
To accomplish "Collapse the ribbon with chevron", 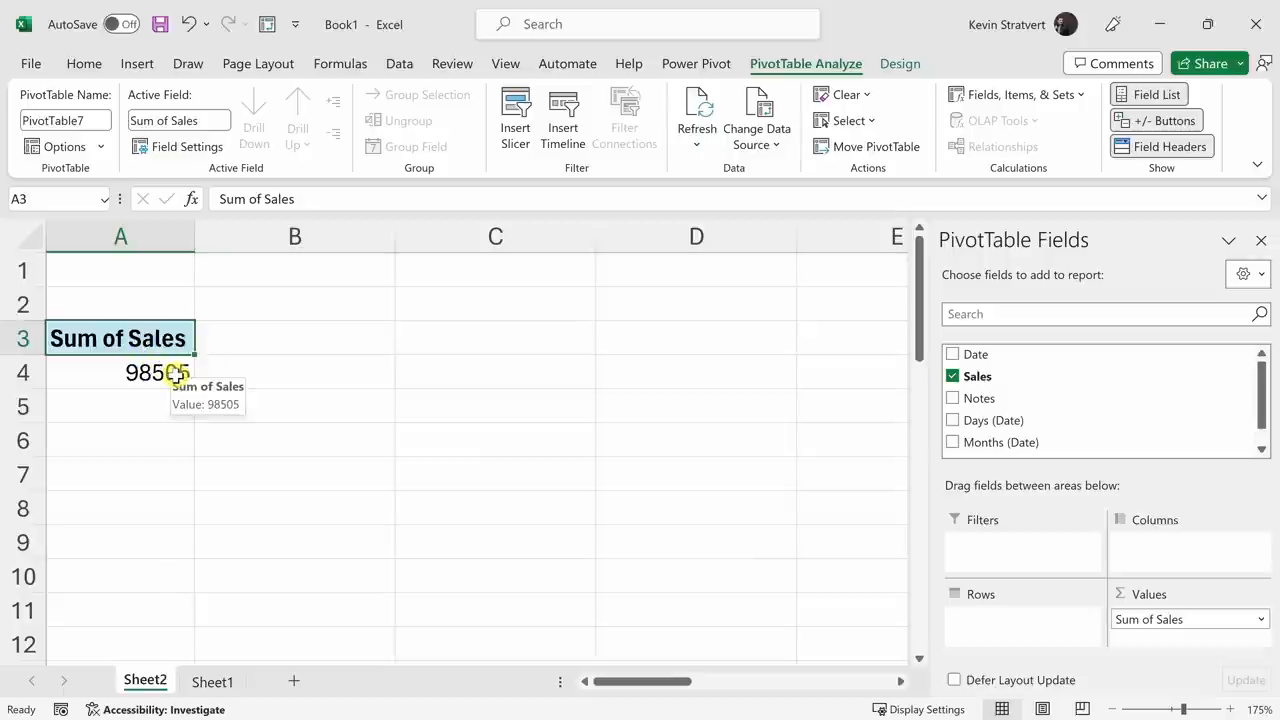I will point(1257,164).
